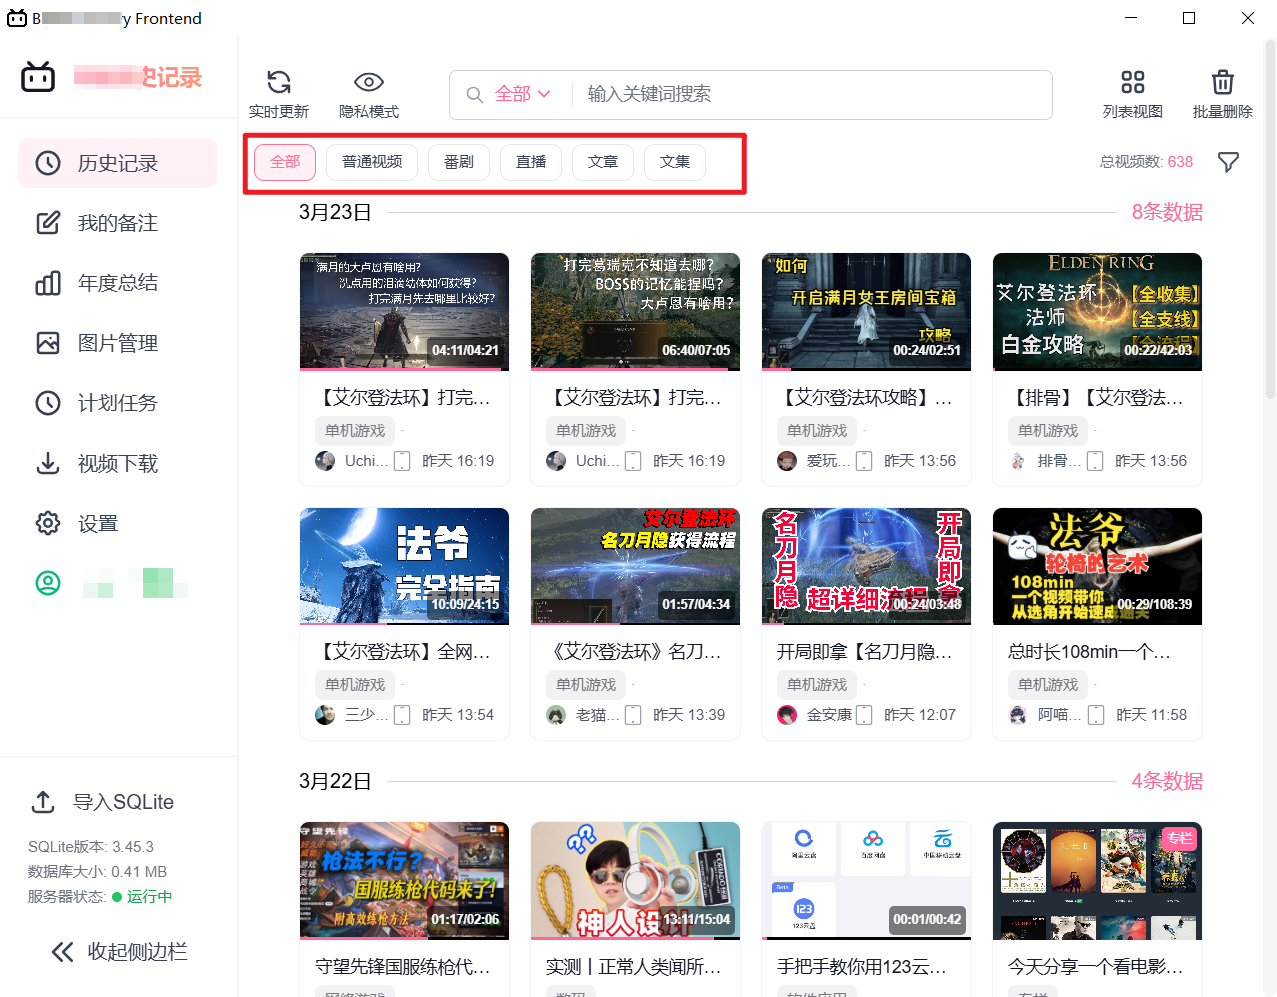The width and height of the screenshot is (1277, 997).
Task: Click the 历史记录 clock icon
Action: coord(48,163)
